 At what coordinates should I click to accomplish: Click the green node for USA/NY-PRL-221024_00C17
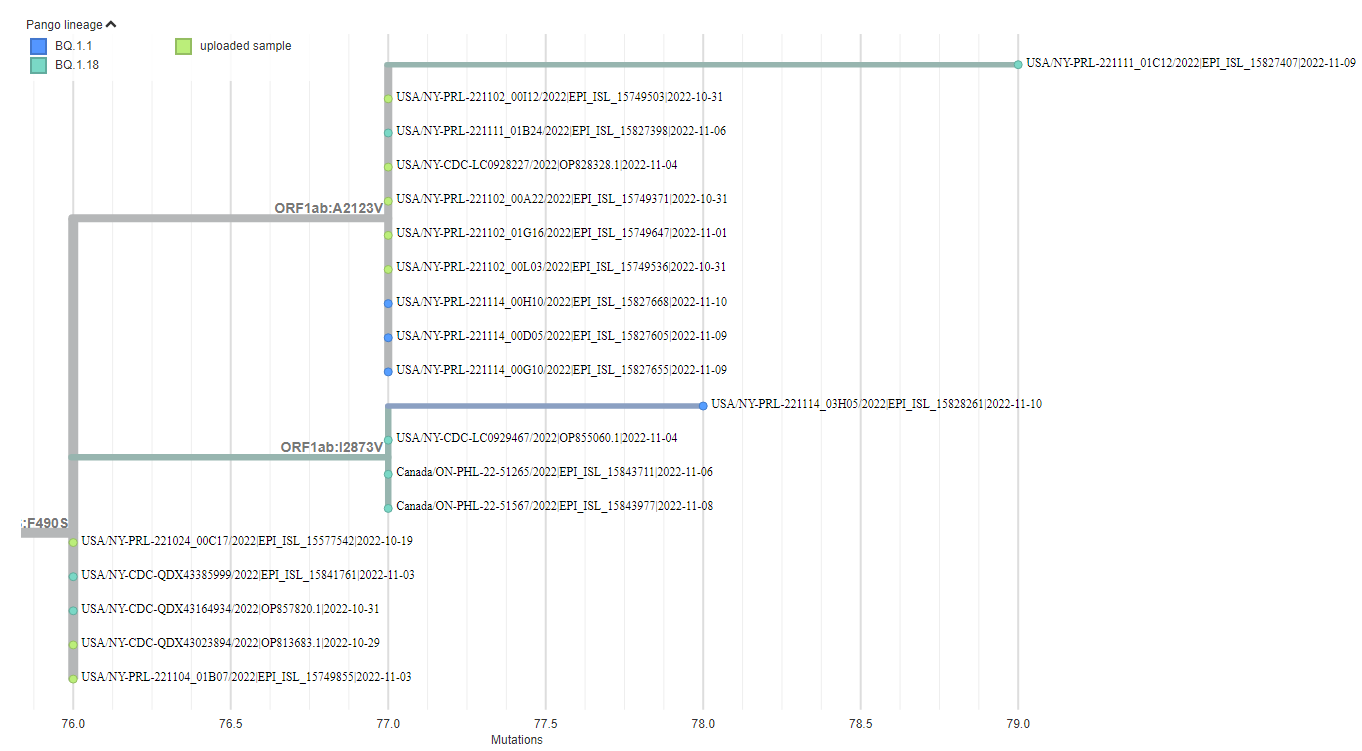[72, 541]
